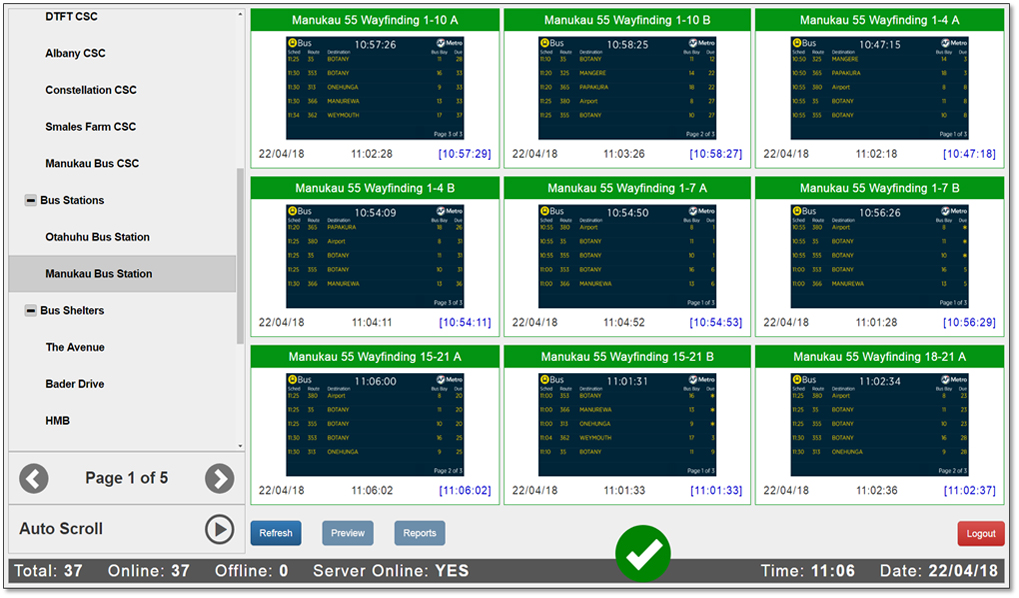Open Albany CSC from the list
The width and height of the screenshot is (1019, 598).
[75, 54]
